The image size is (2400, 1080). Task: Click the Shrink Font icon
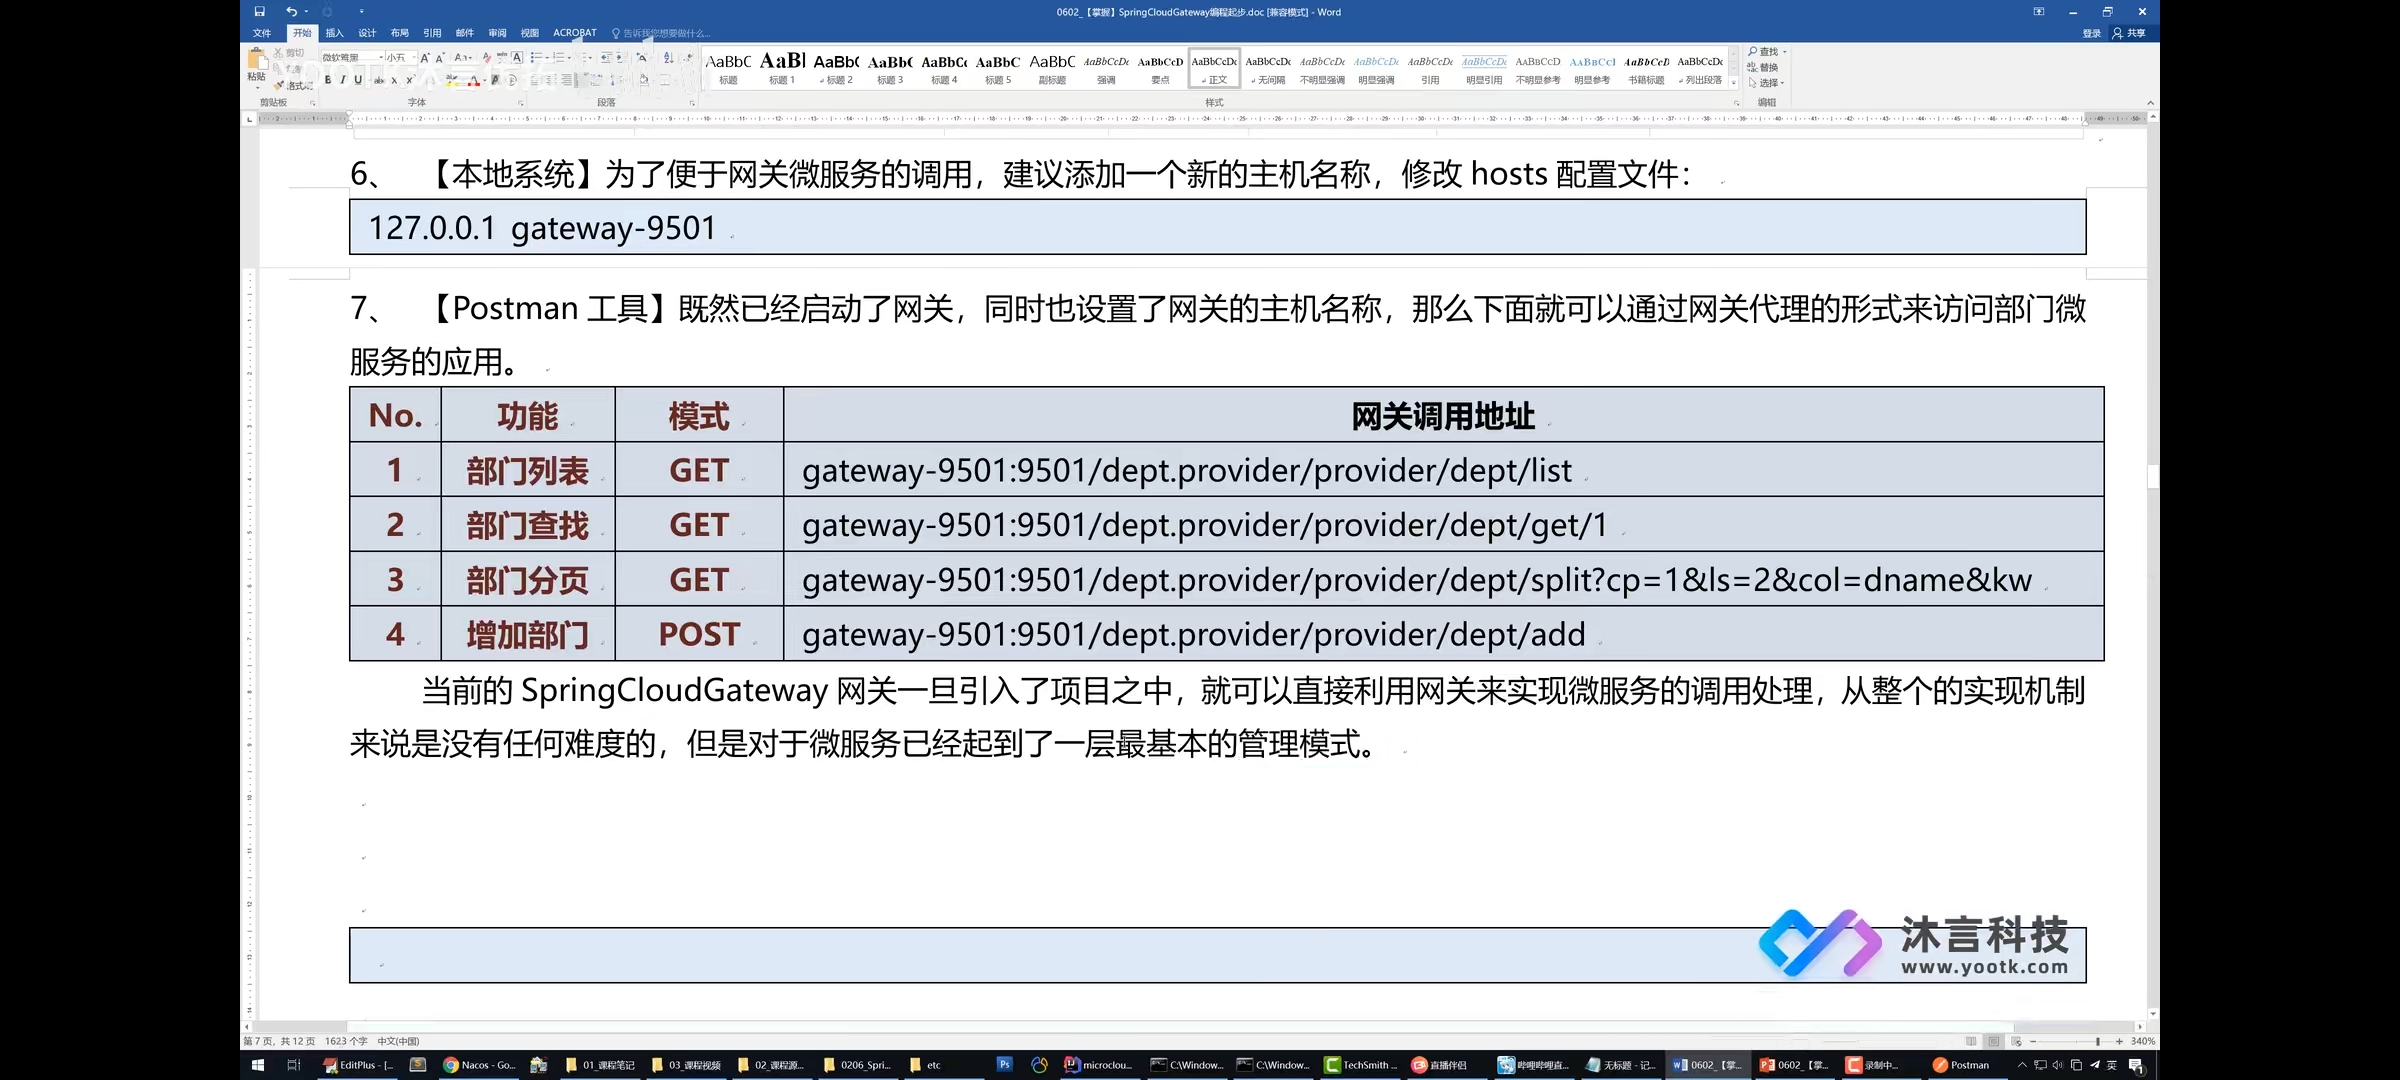pos(440,57)
